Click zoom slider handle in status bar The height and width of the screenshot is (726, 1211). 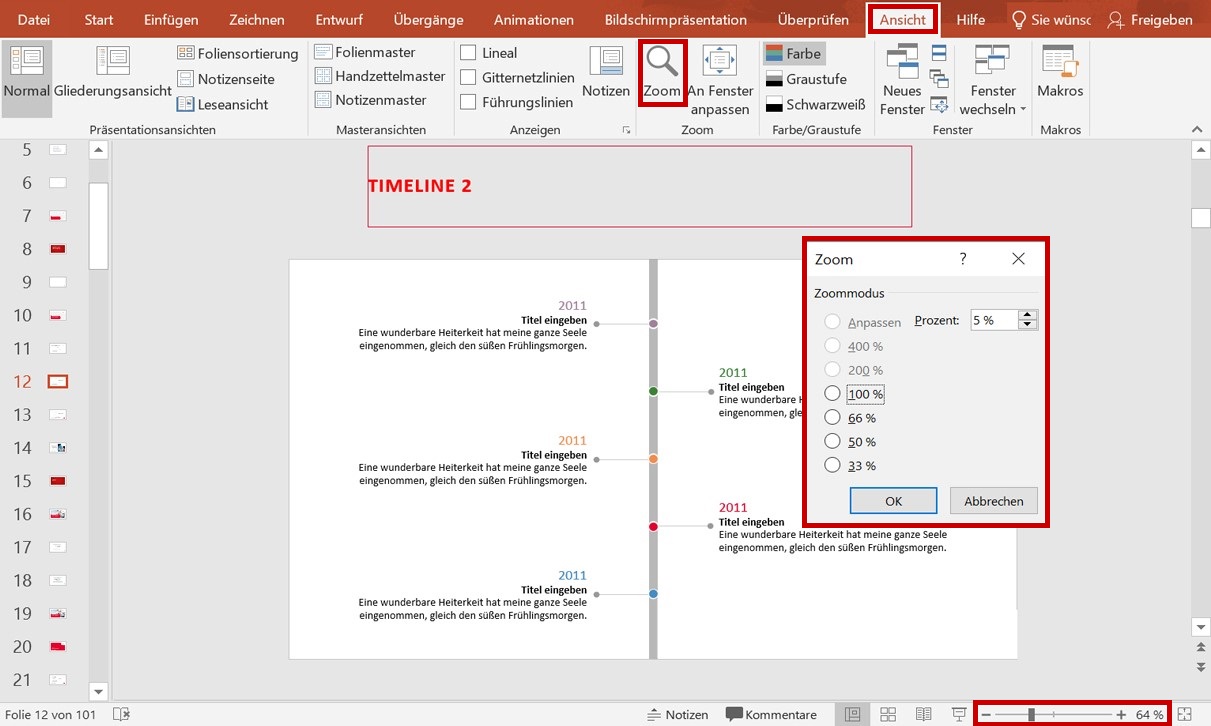point(1031,714)
